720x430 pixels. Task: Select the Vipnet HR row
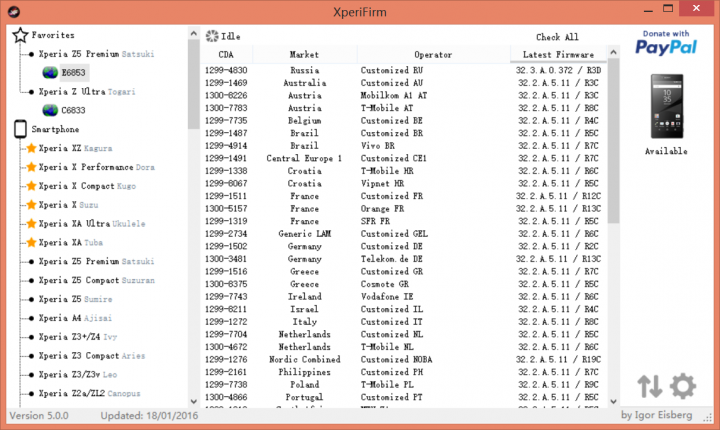(404, 183)
